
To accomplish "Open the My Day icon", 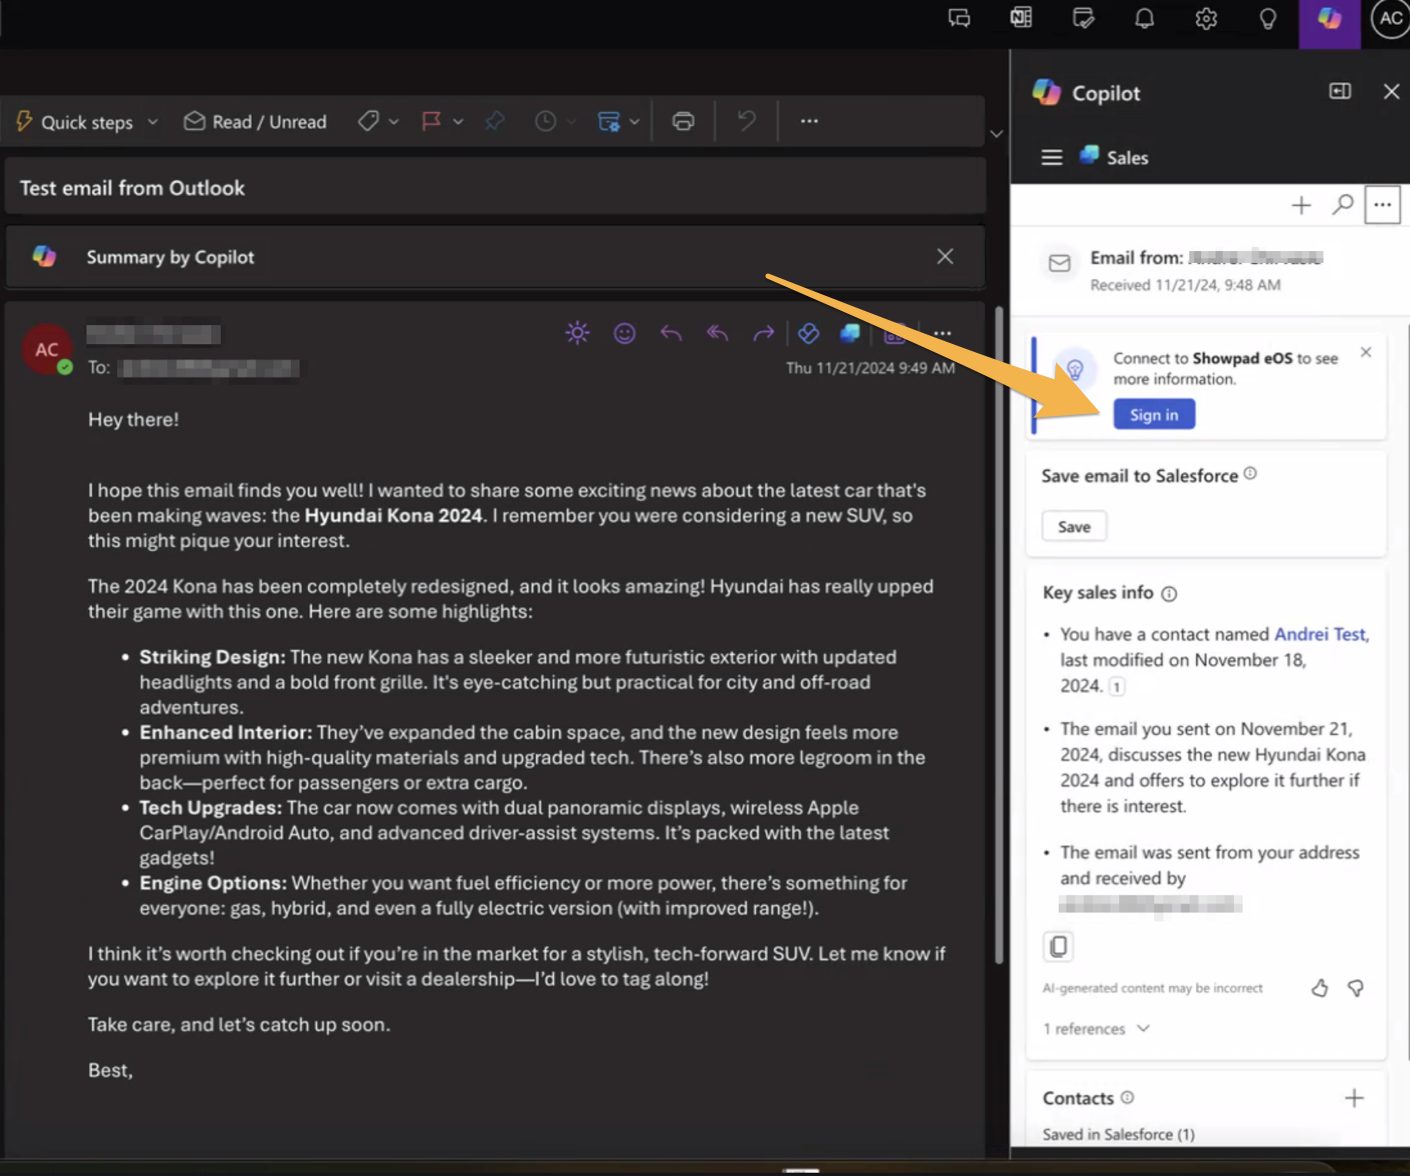I will pyautogui.click(x=1083, y=18).
